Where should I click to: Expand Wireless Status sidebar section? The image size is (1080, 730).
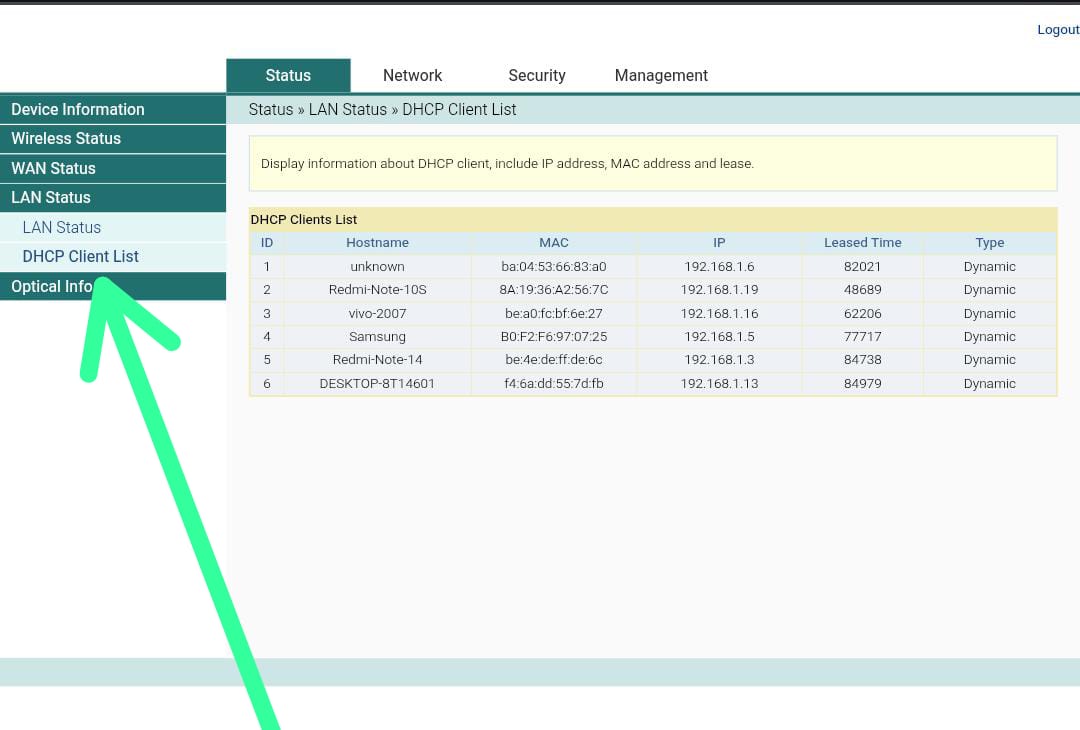[x=66, y=139]
